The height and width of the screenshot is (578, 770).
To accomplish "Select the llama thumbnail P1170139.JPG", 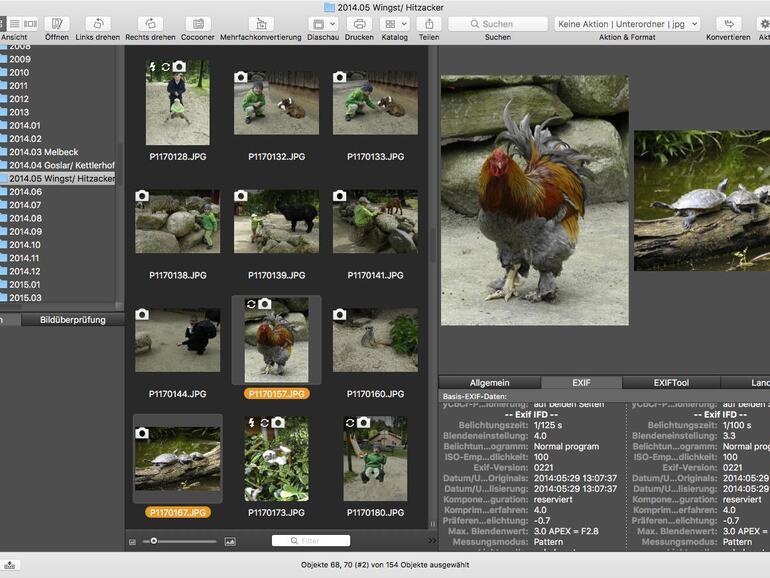I will point(276,221).
